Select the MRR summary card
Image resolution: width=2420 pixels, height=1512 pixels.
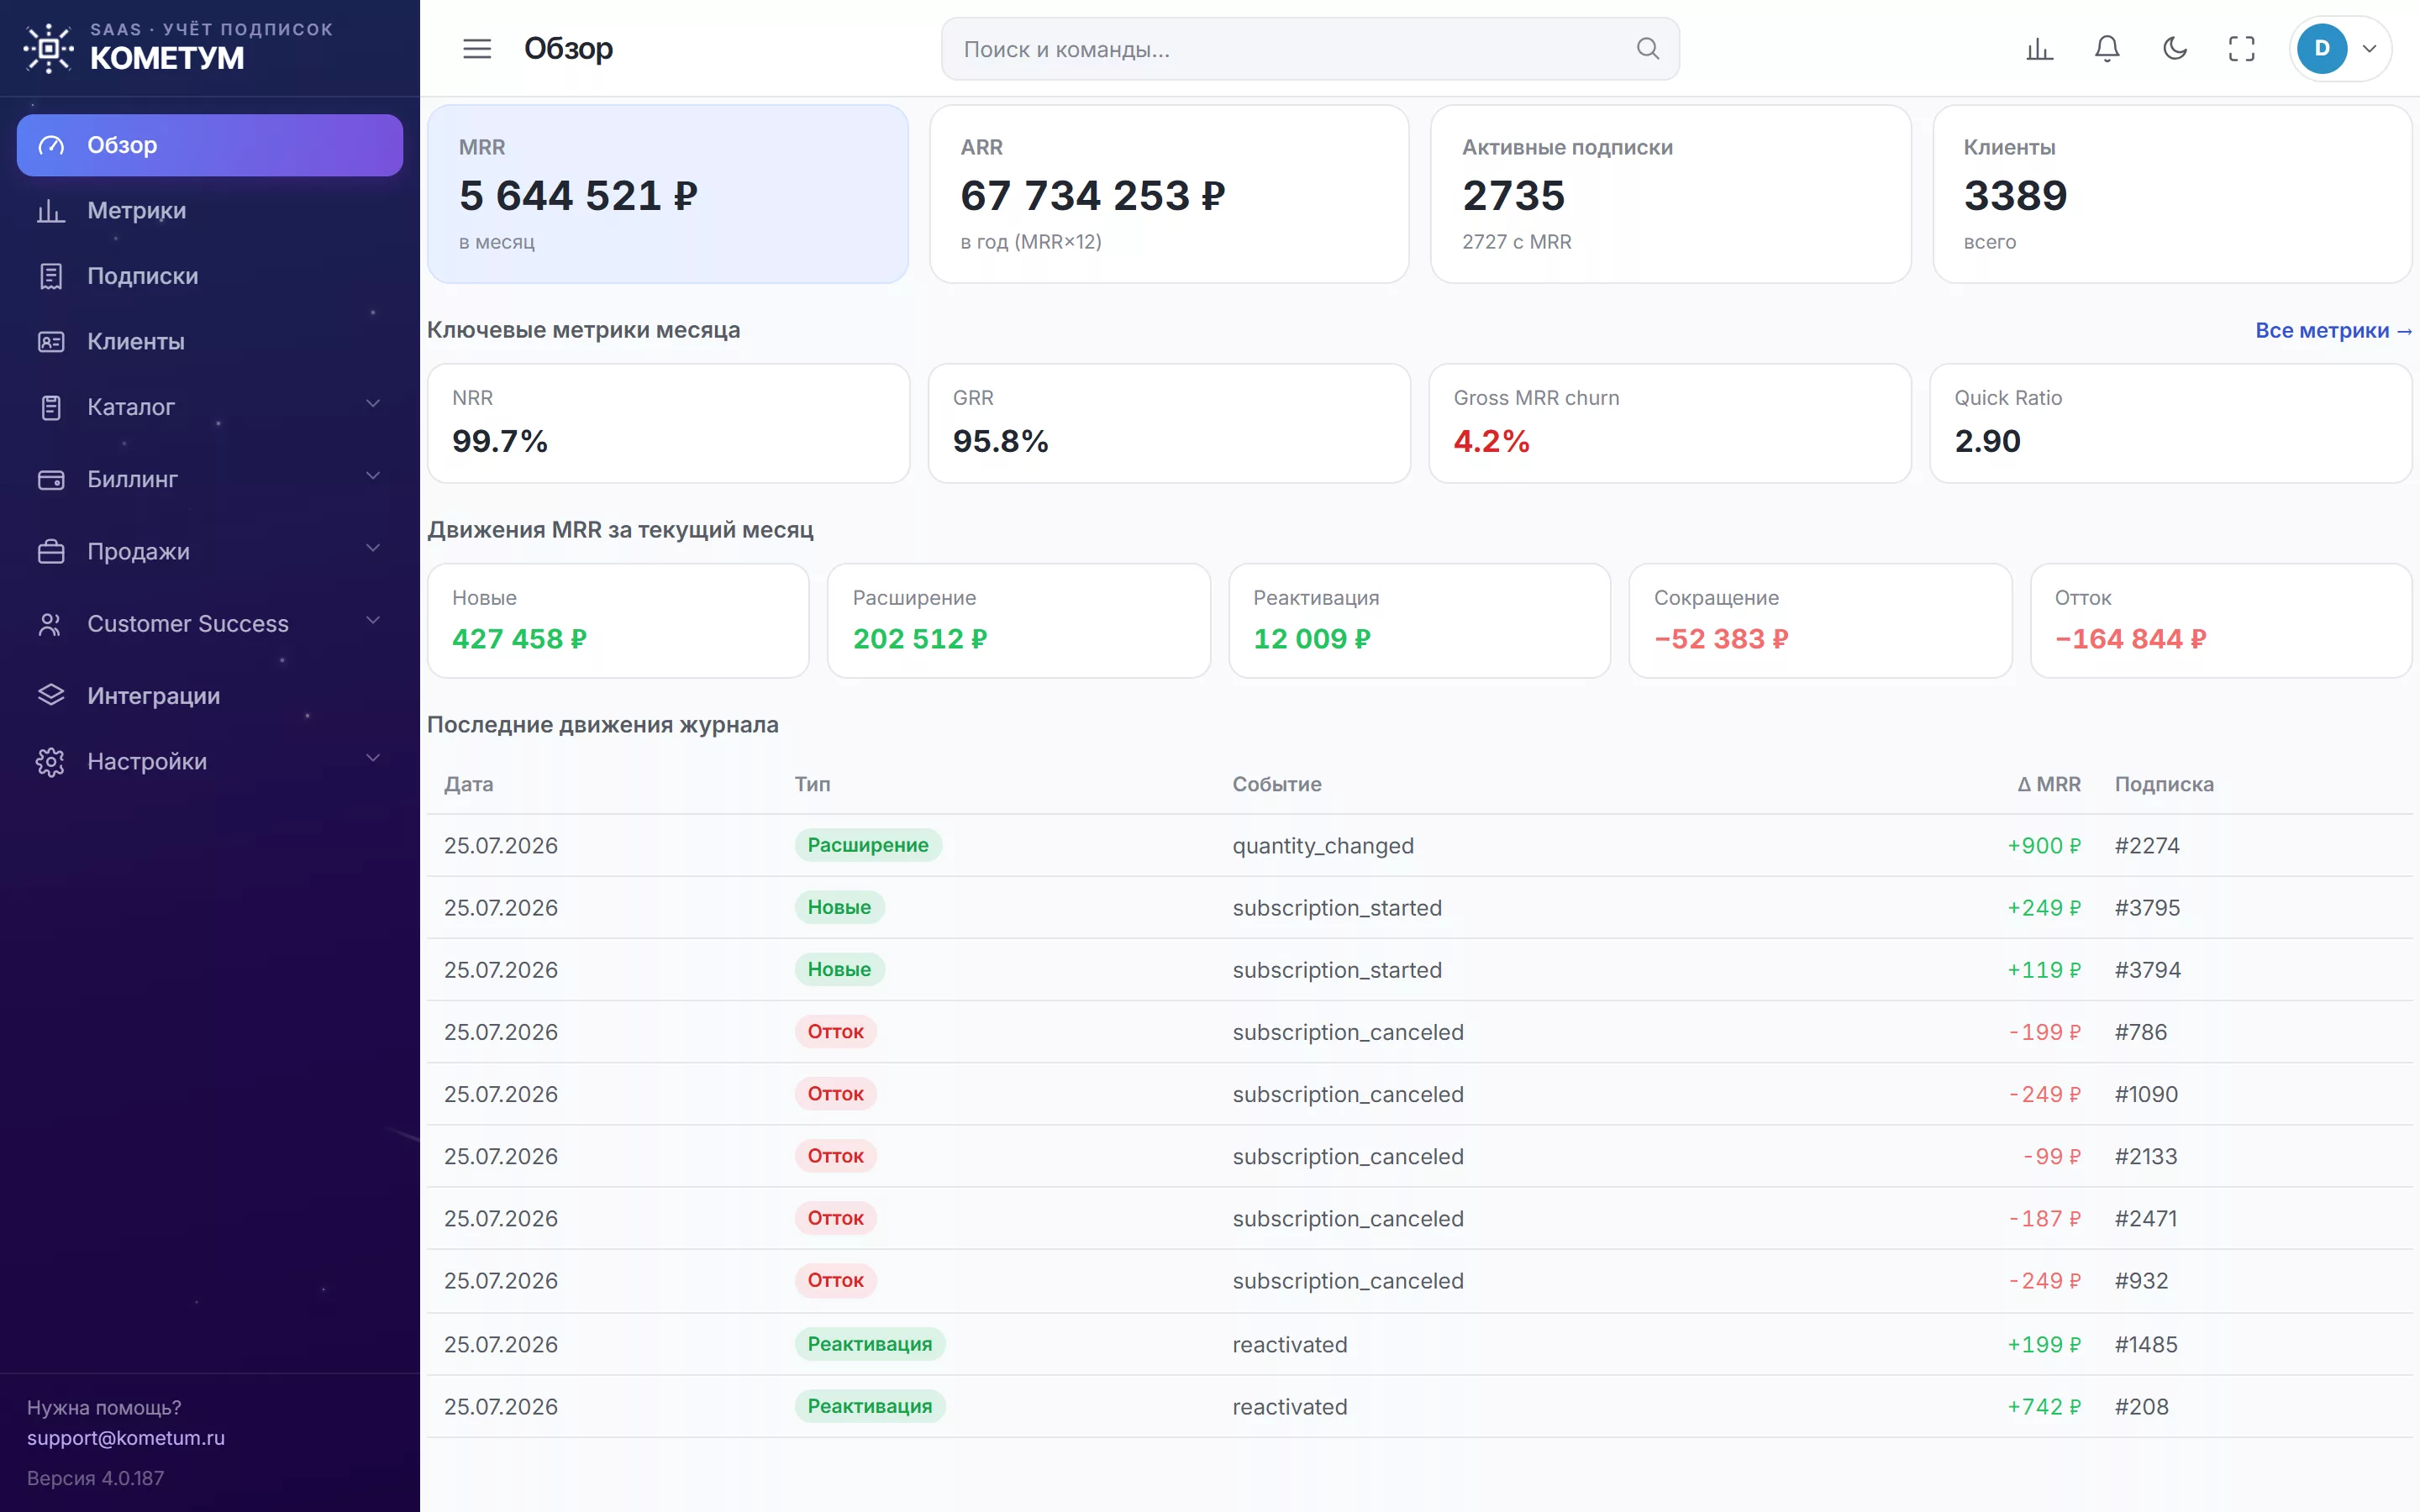tap(668, 194)
